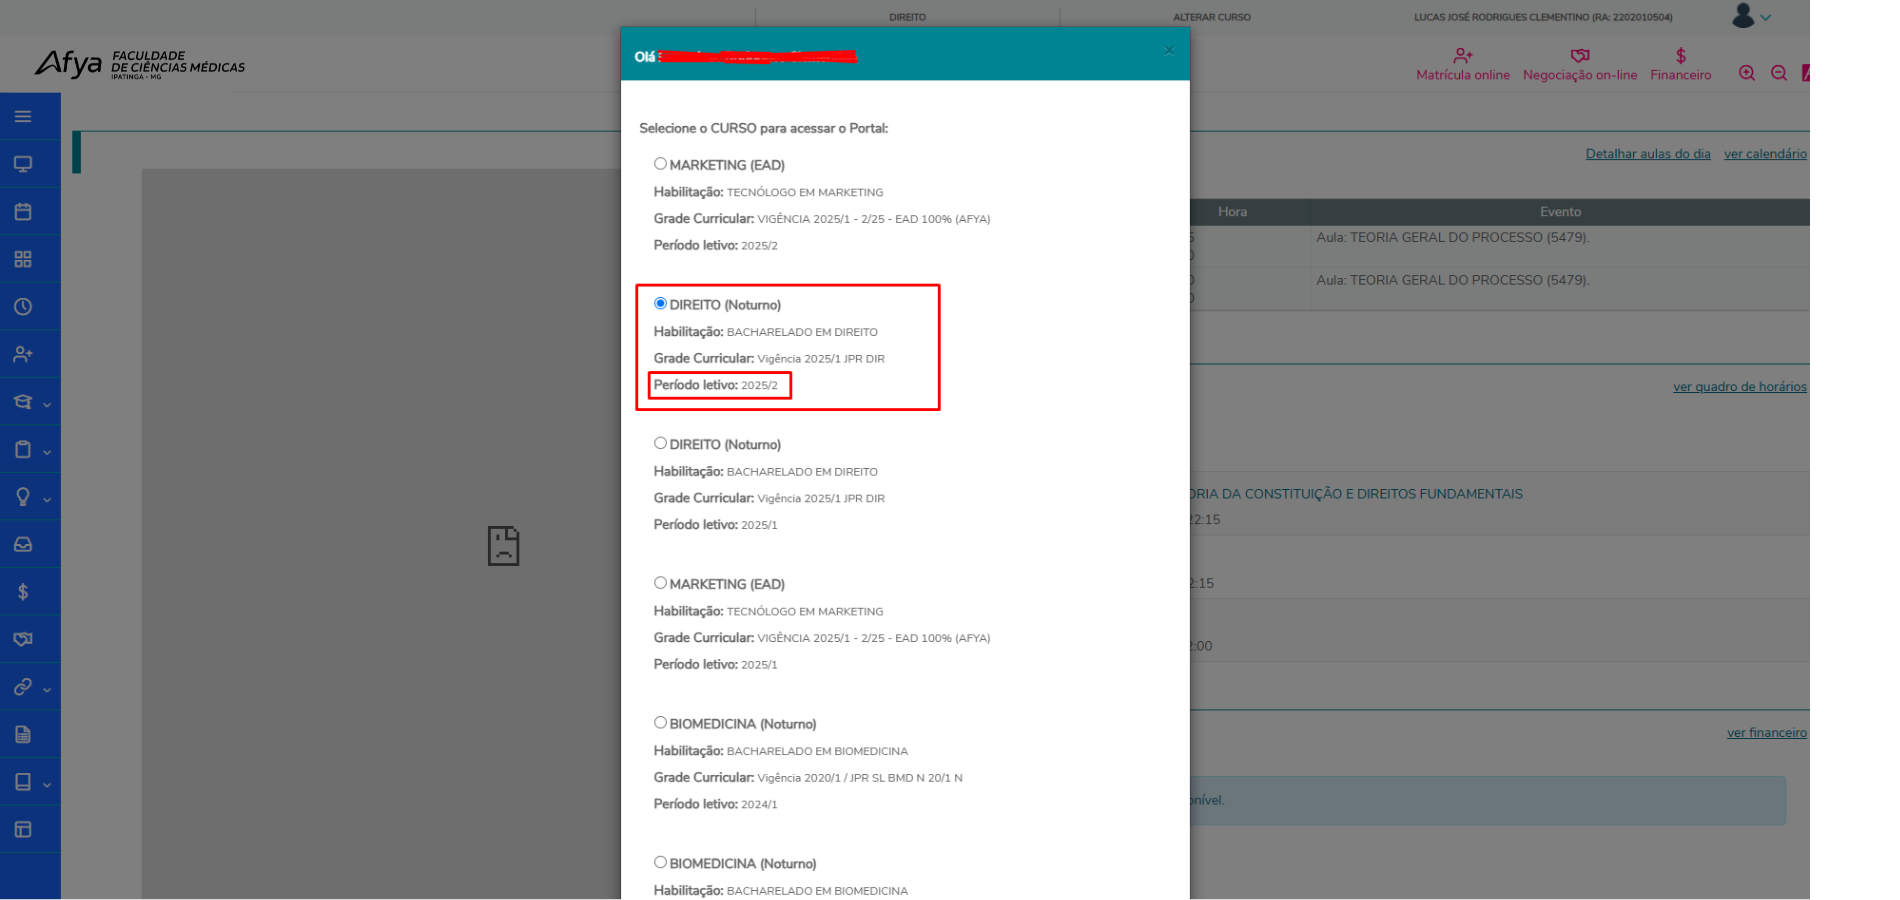Open the handshake icon in the sidebar
The width and height of the screenshot is (1900, 900).
(23, 639)
